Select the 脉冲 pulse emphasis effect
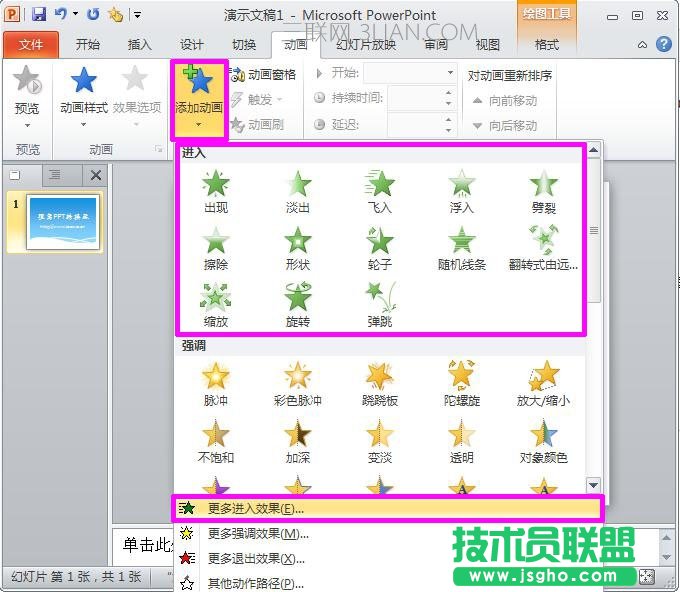Viewport: 680px width, 592px height. (216, 384)
